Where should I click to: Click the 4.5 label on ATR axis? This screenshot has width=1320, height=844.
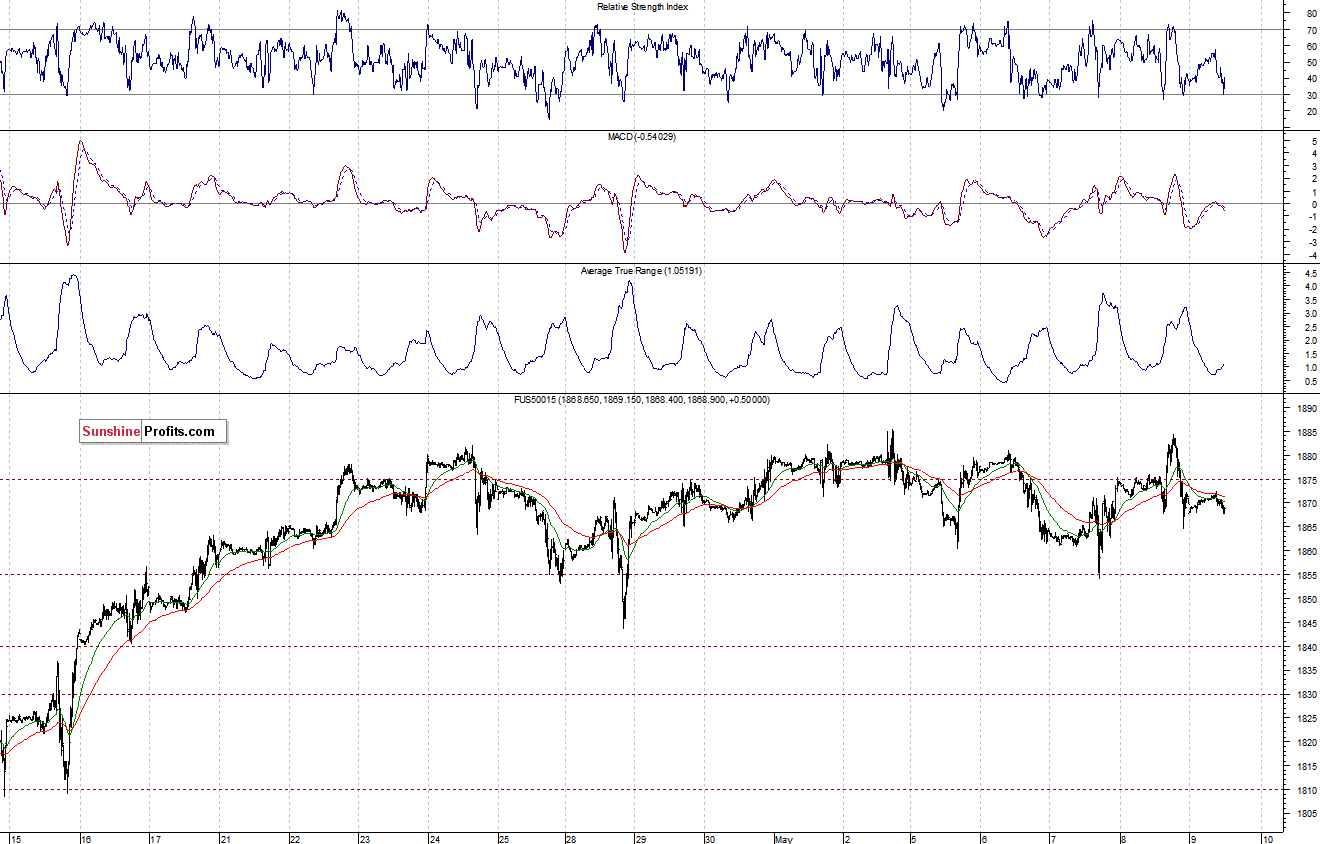[x=1310, y=273]
